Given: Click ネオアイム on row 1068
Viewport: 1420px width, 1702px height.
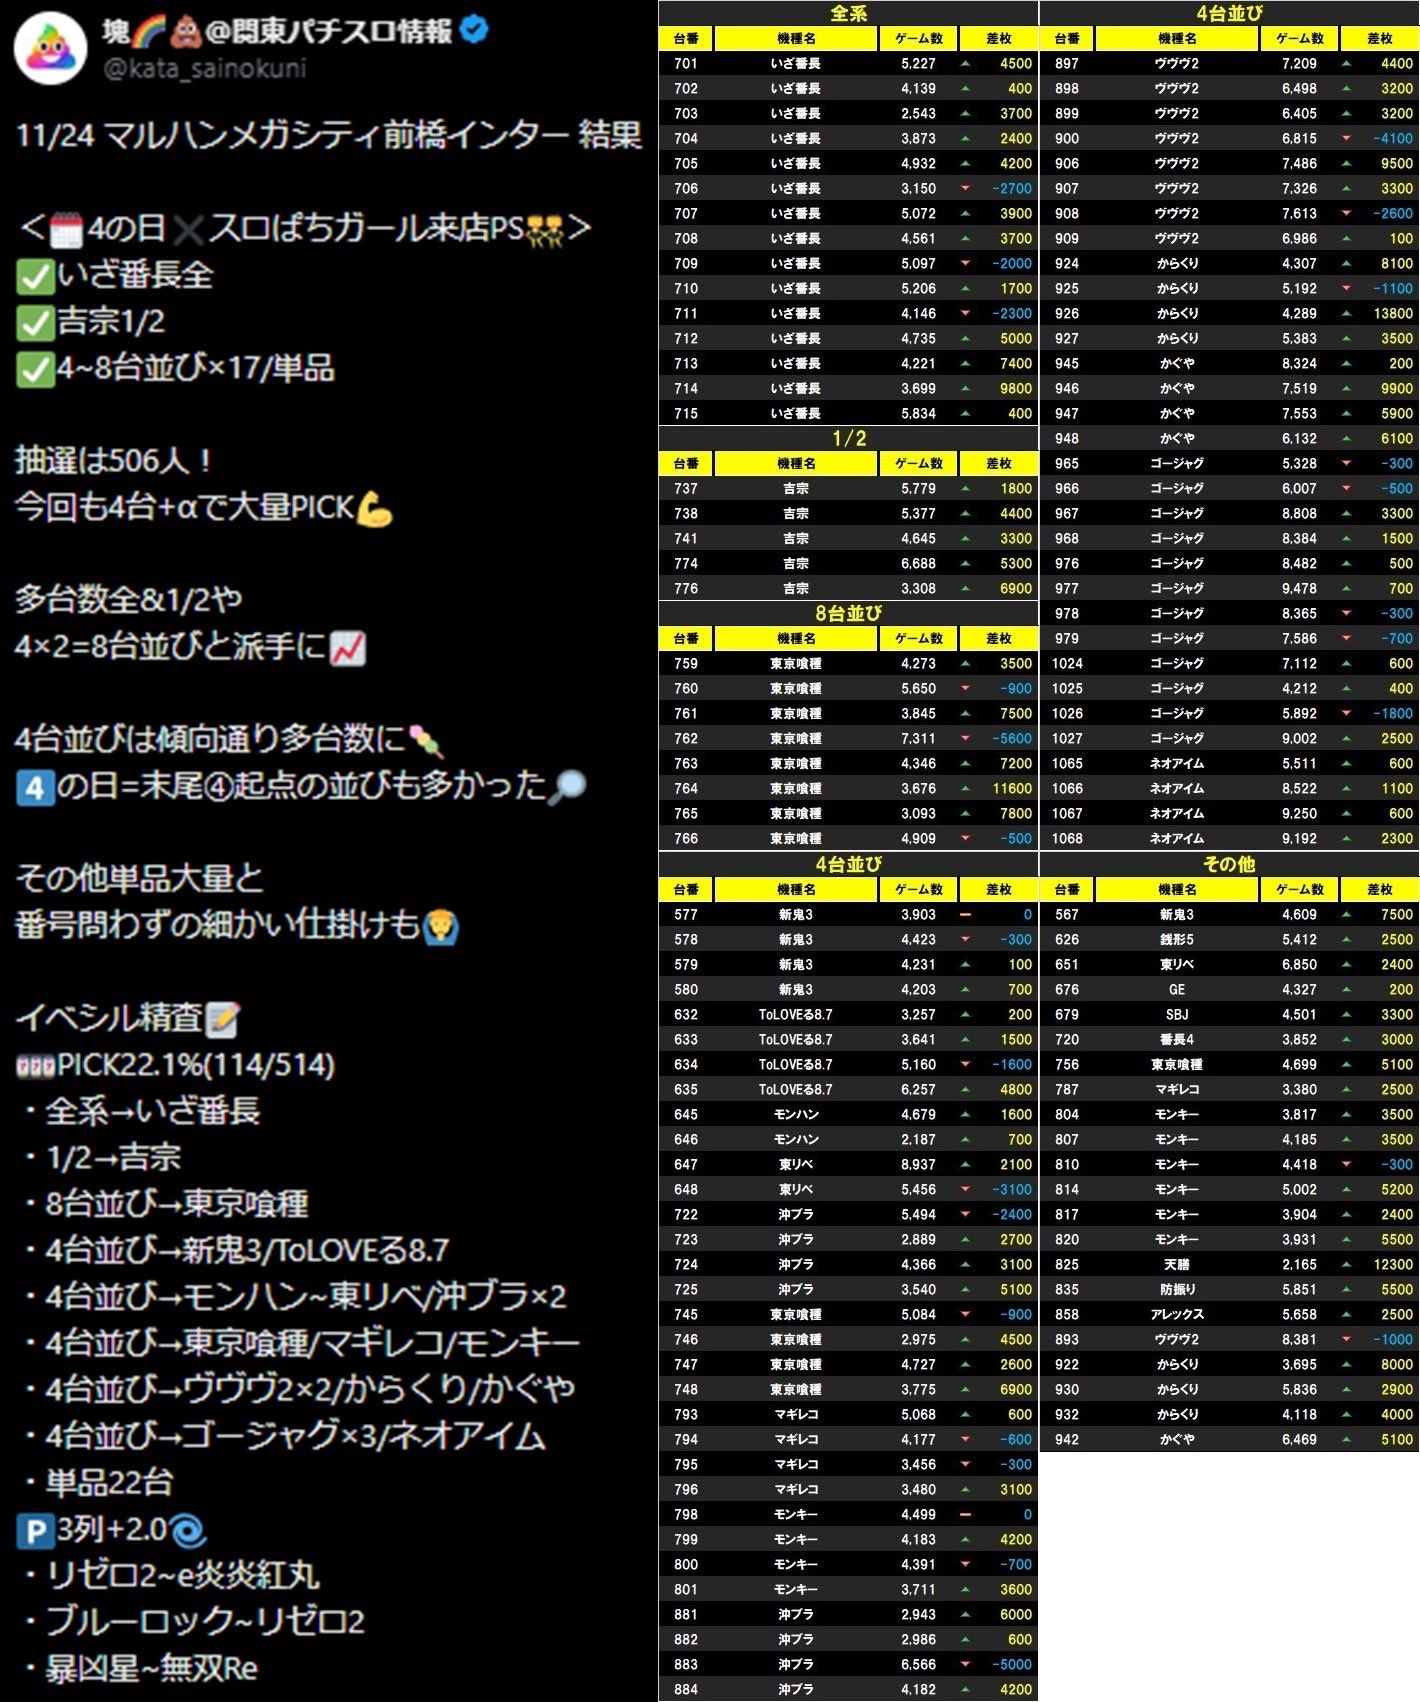Looking at the screenshot, I should pyautogui.click(x=1177, y=838).
